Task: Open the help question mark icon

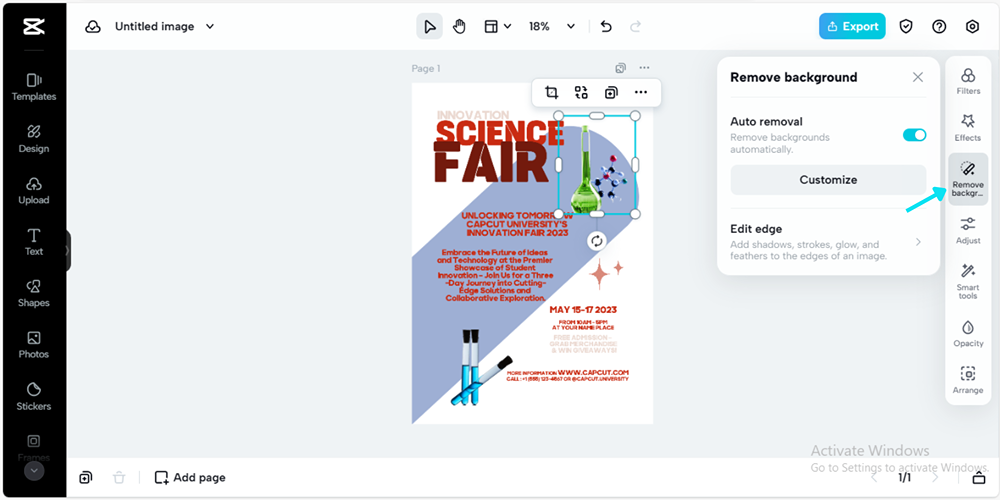Action: [x=939, y=26]
